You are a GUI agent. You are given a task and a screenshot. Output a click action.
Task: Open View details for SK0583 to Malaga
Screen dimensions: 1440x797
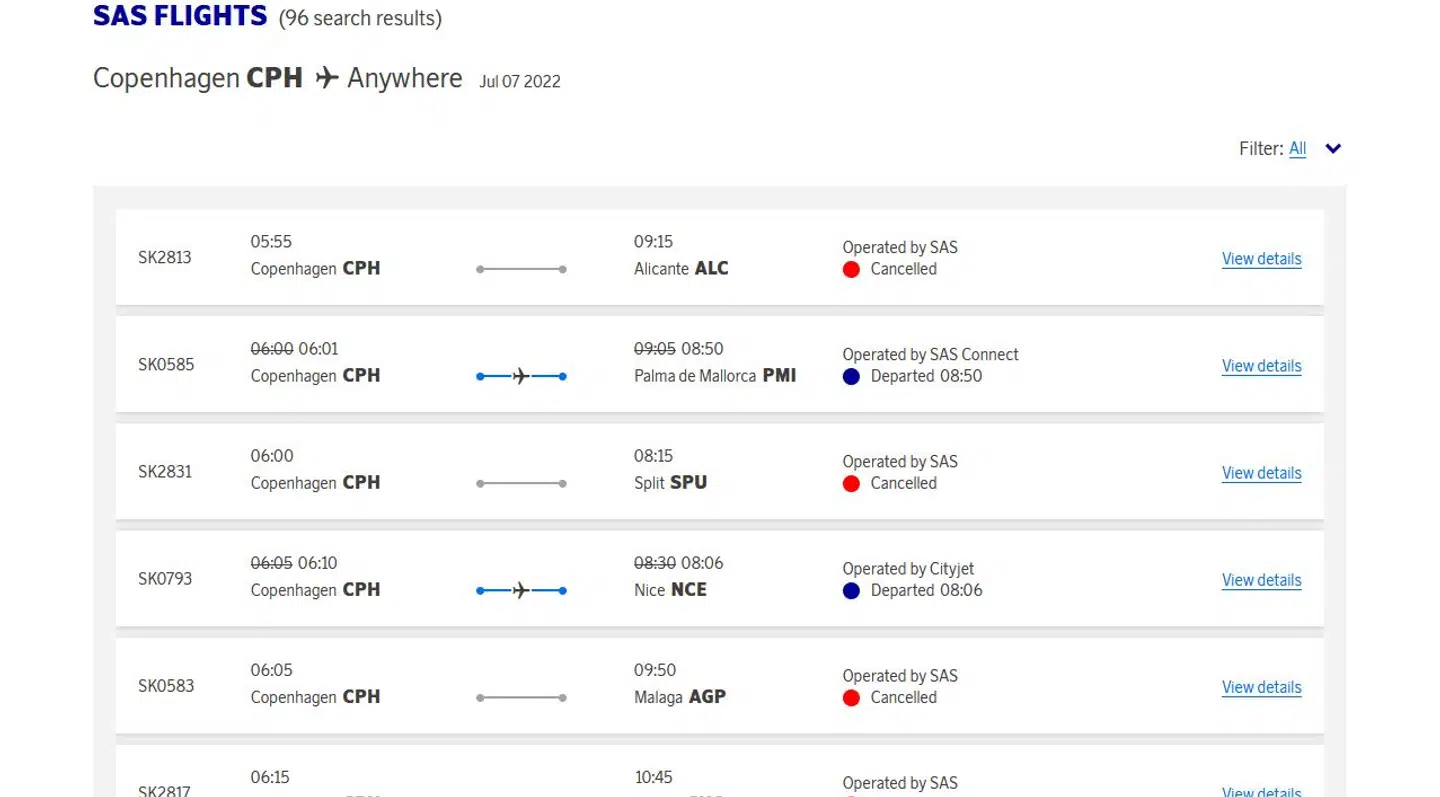1261,687
